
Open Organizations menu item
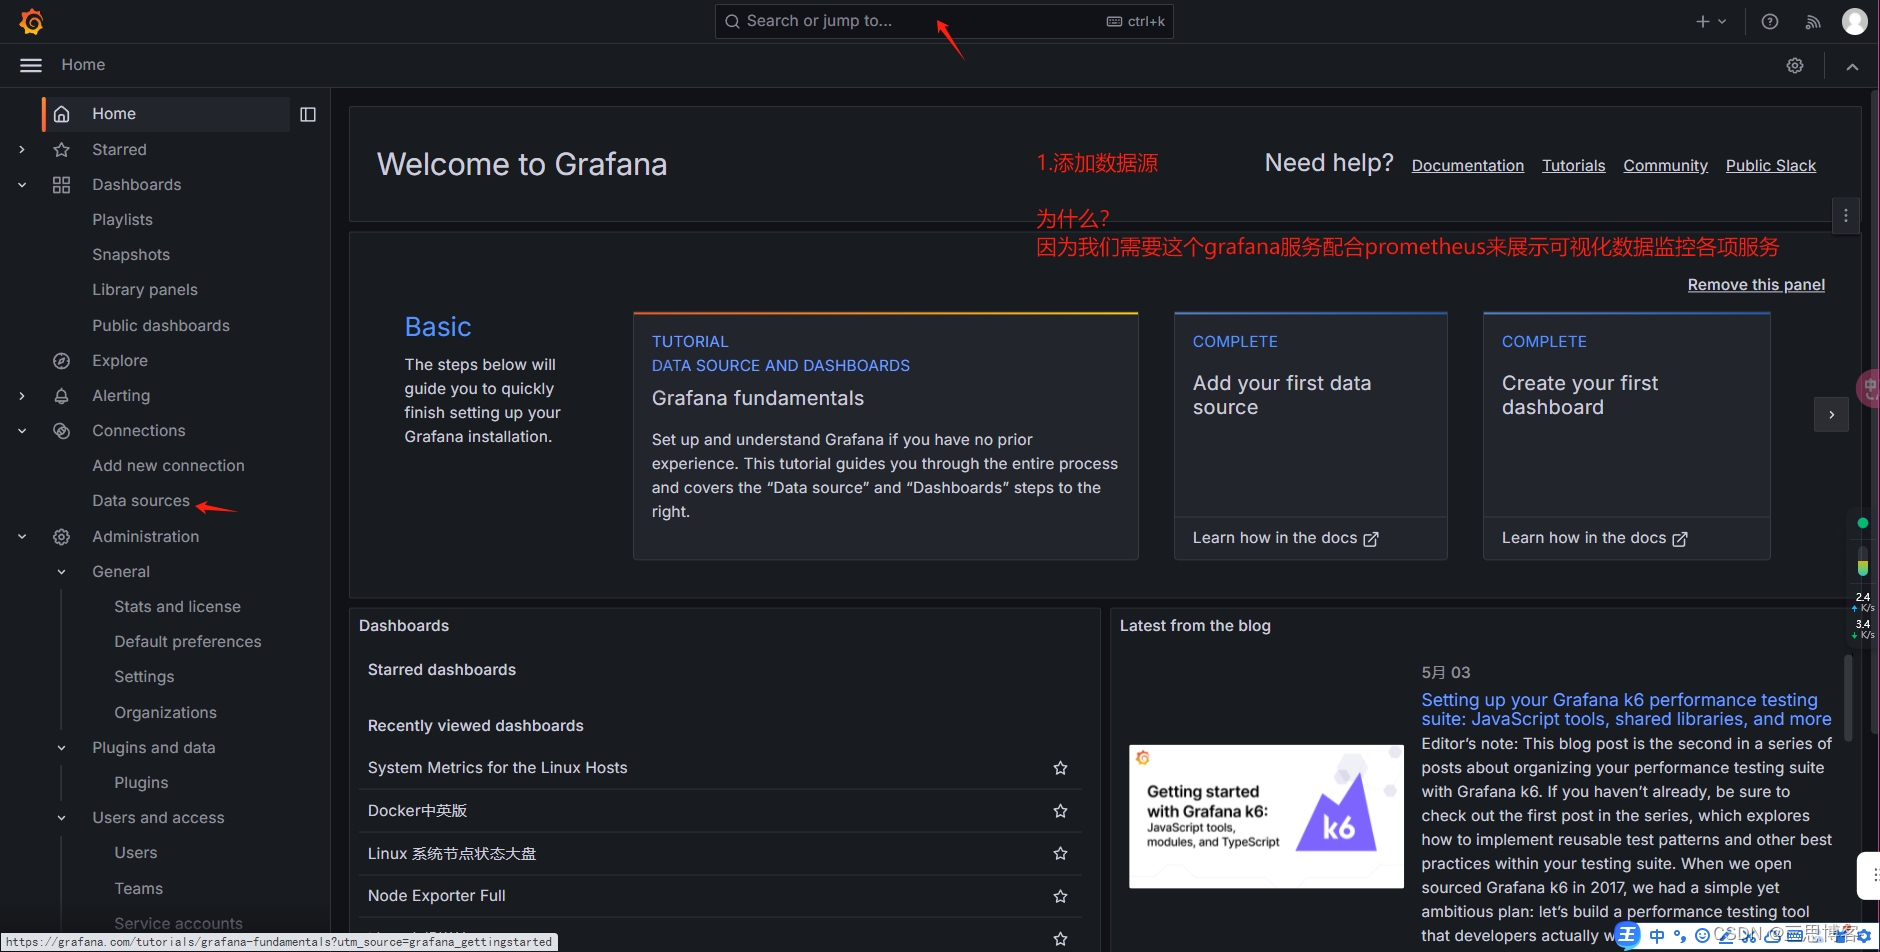[x=165, y=713]
